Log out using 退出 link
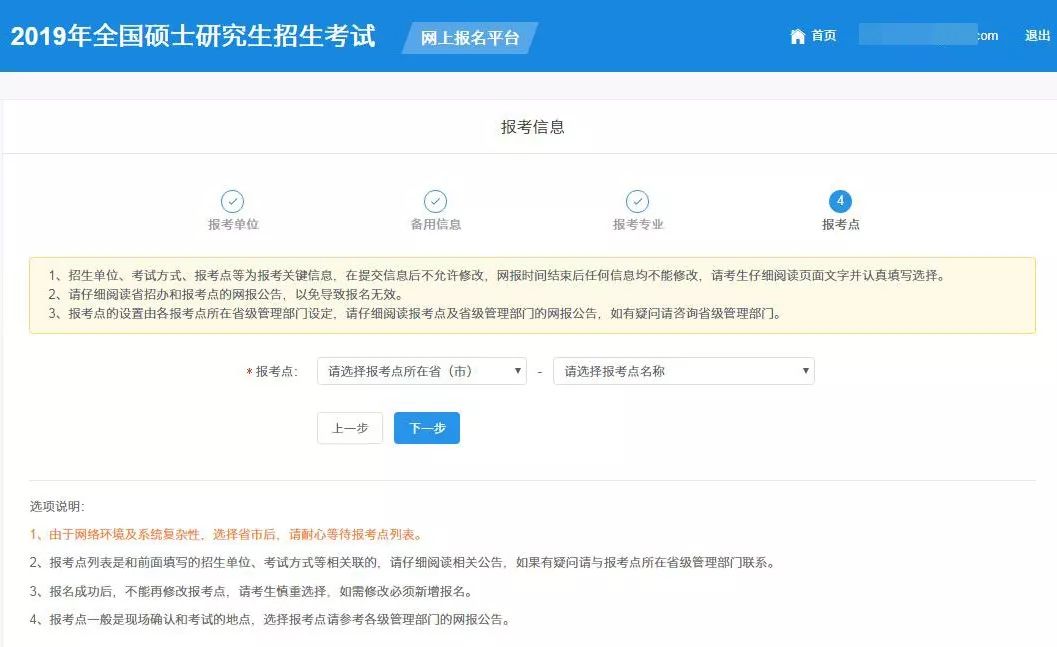 click(x=1037, y=36)
